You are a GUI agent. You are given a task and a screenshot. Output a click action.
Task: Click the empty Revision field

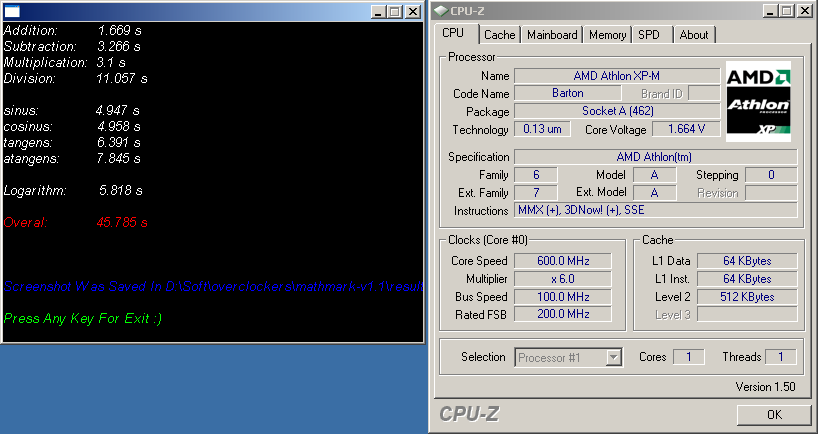coord(771,192)
